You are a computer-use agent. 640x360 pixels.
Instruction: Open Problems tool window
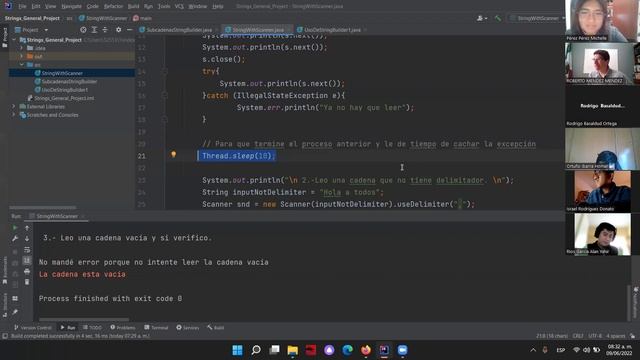coord(123,328)
